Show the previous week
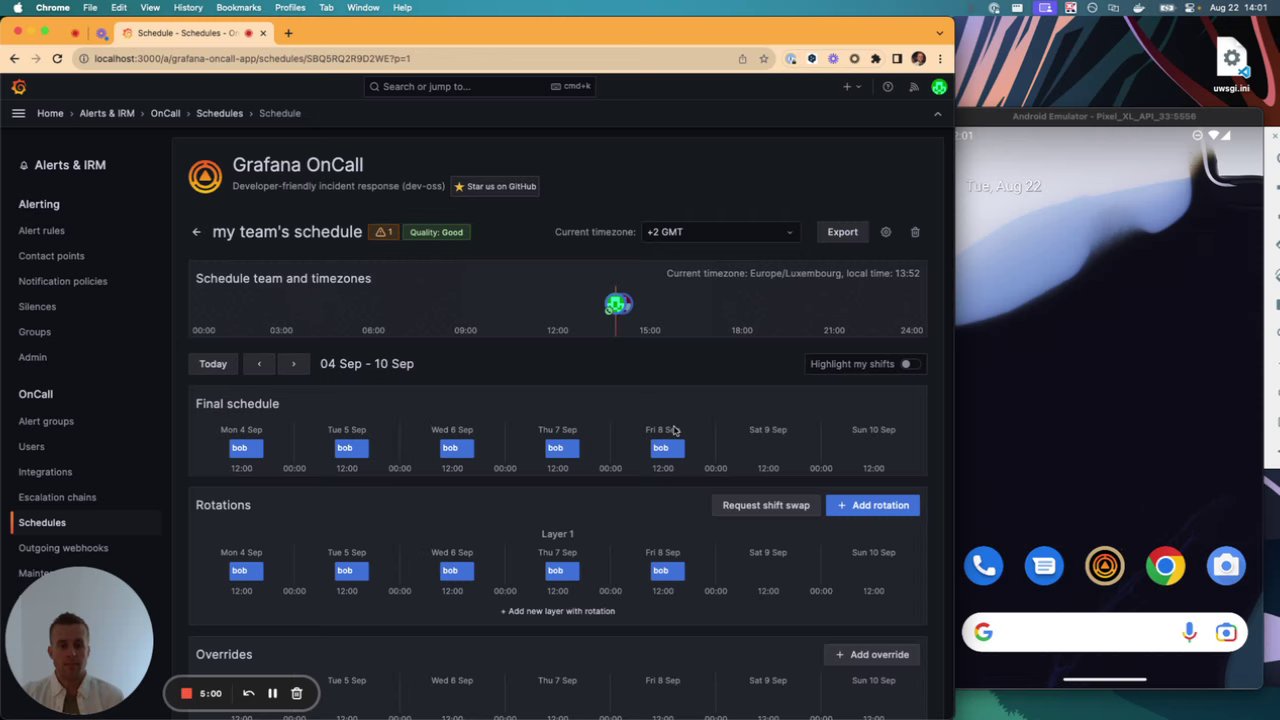Image resolution: width=1280 pixels, height=720 pixels. (259, 364)
